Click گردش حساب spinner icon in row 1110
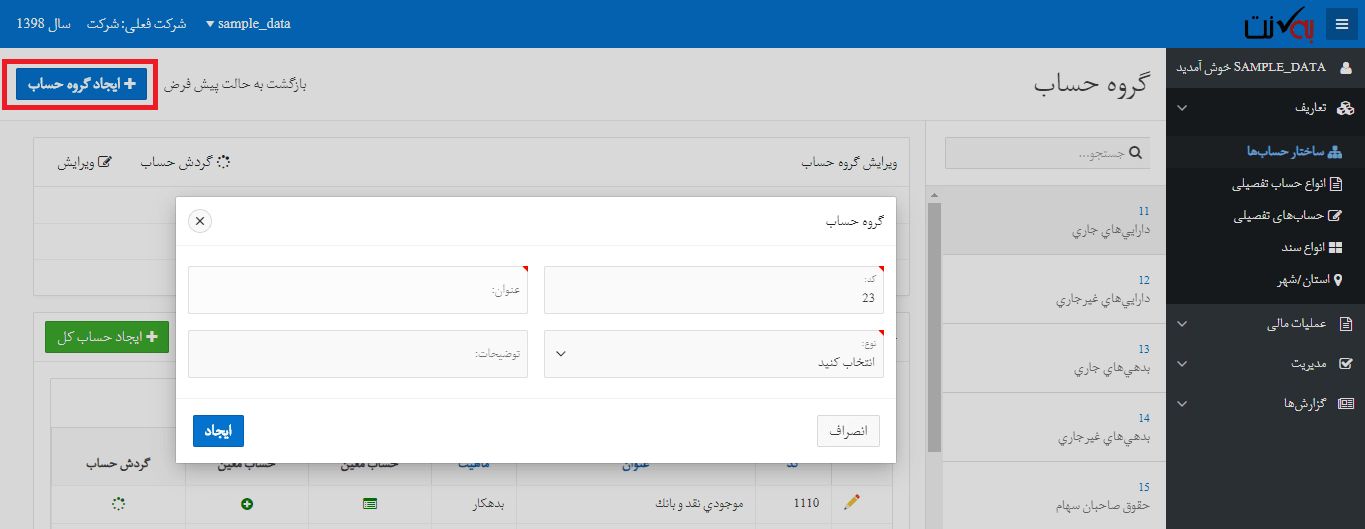1365x529 pixels. pyautogui.click(x=118, y=504)
